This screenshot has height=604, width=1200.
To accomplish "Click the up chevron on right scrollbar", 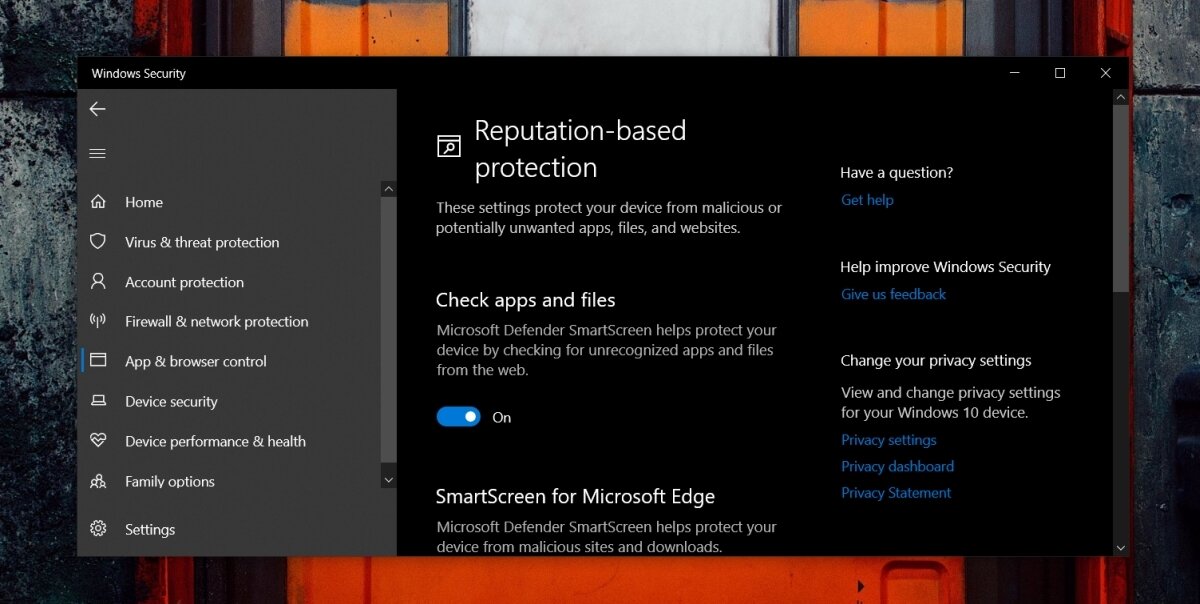I will [1121, 96].
